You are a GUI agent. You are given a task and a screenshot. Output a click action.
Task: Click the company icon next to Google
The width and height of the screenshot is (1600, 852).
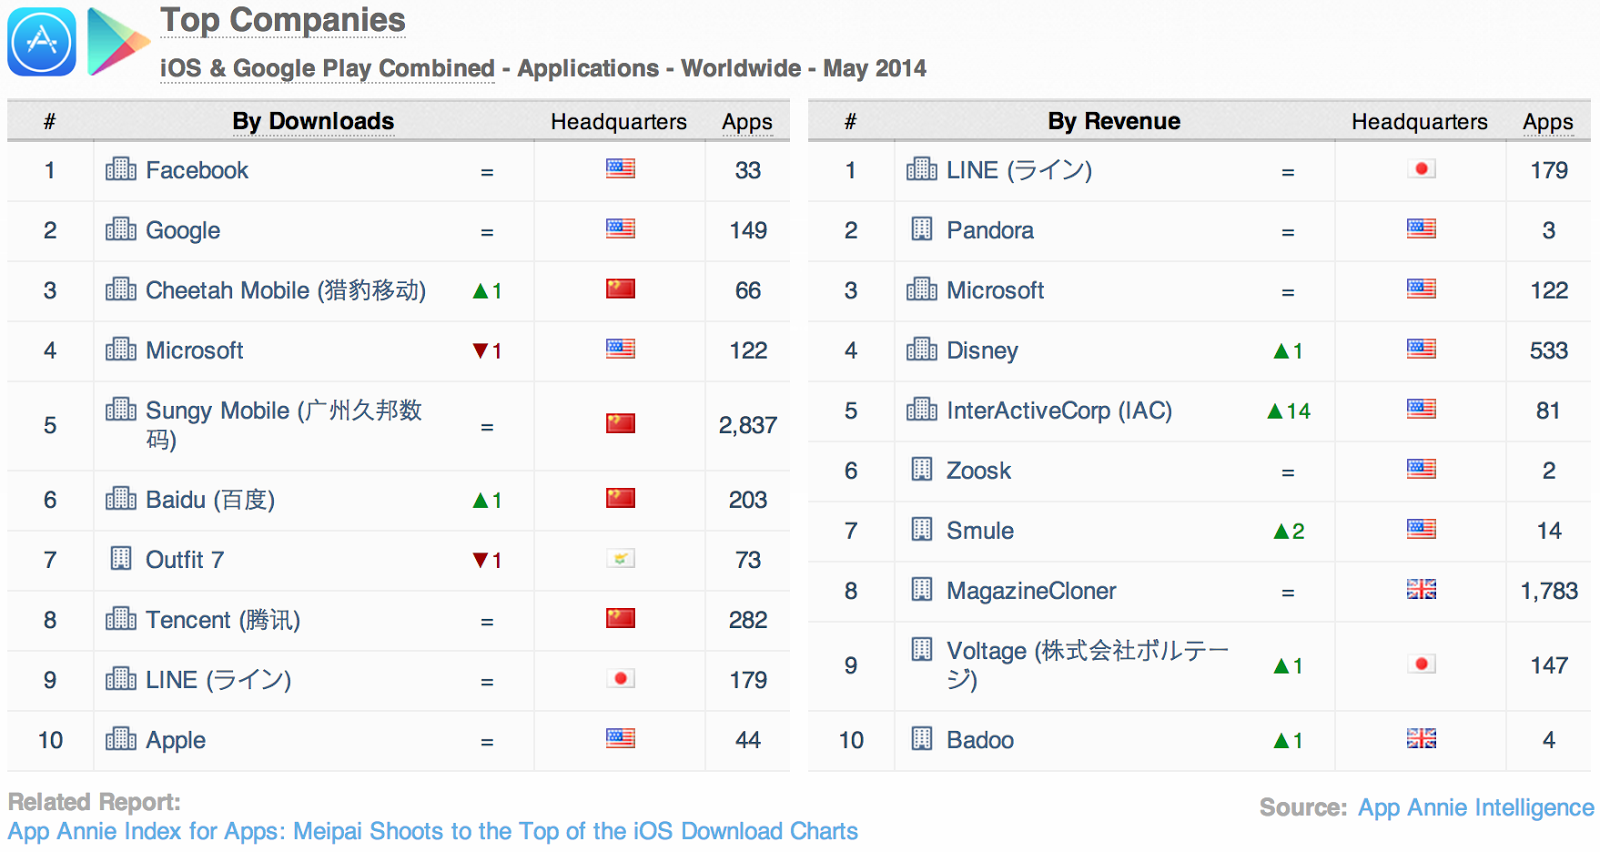[121, 229]
